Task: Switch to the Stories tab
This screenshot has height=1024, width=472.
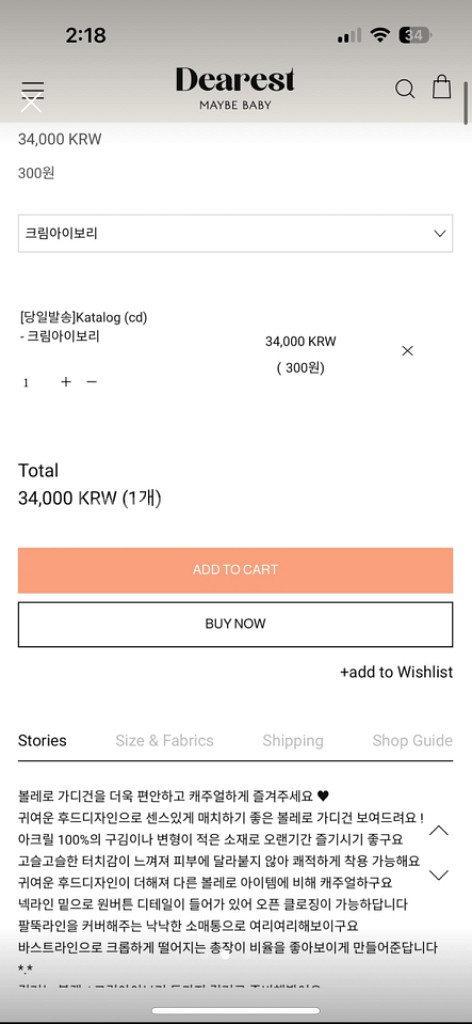Action: pyautogui.click(x=42, y=741)
